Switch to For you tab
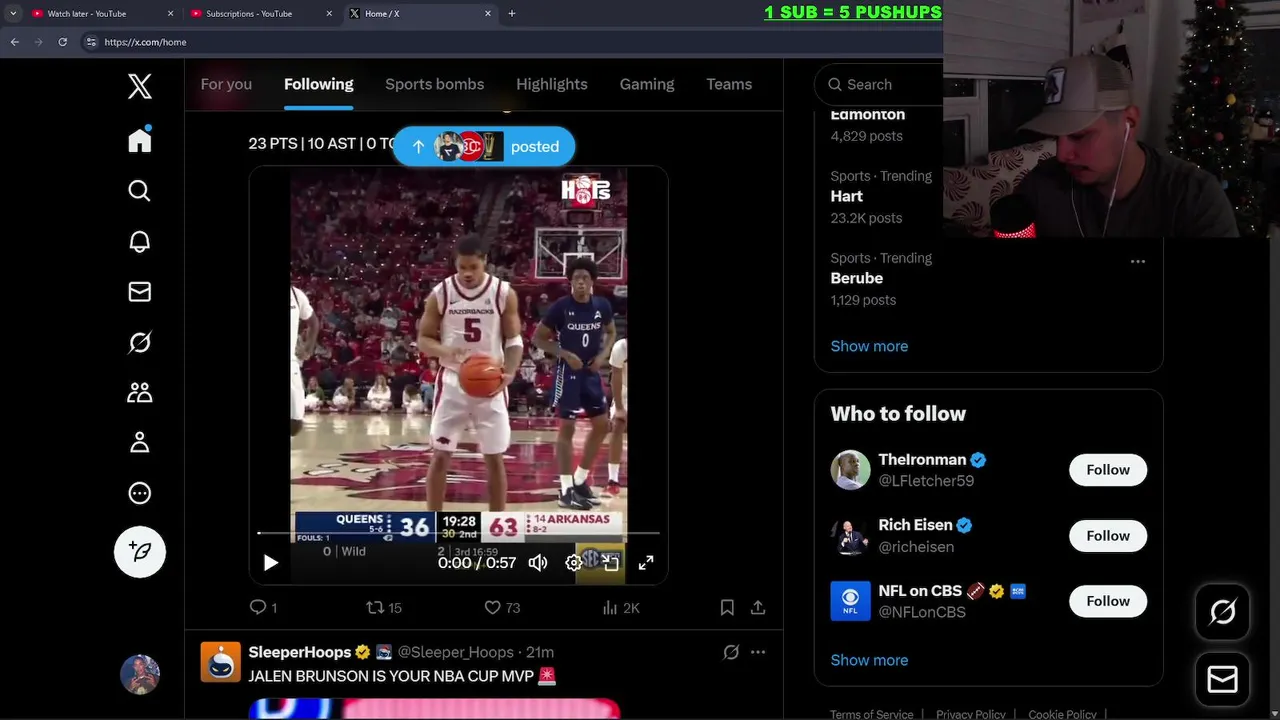 coord(226,84)
